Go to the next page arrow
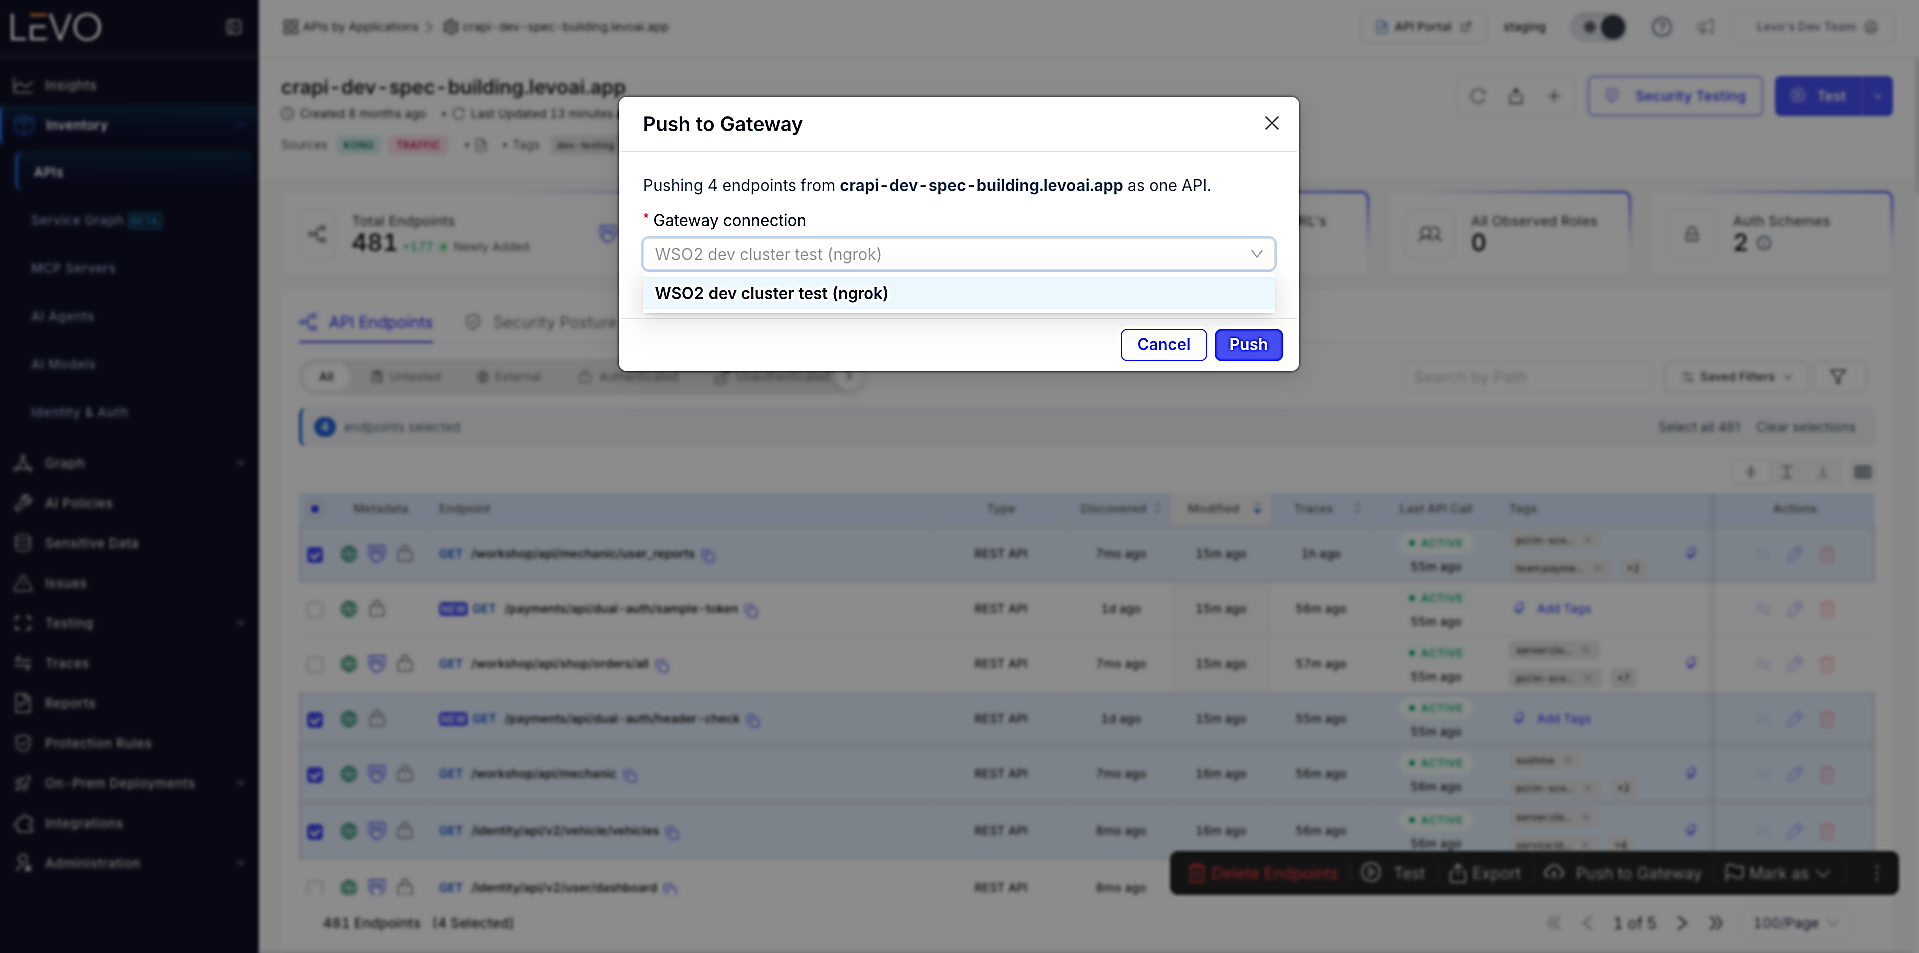The image size is (1919, 953). tap(1682, 923)
